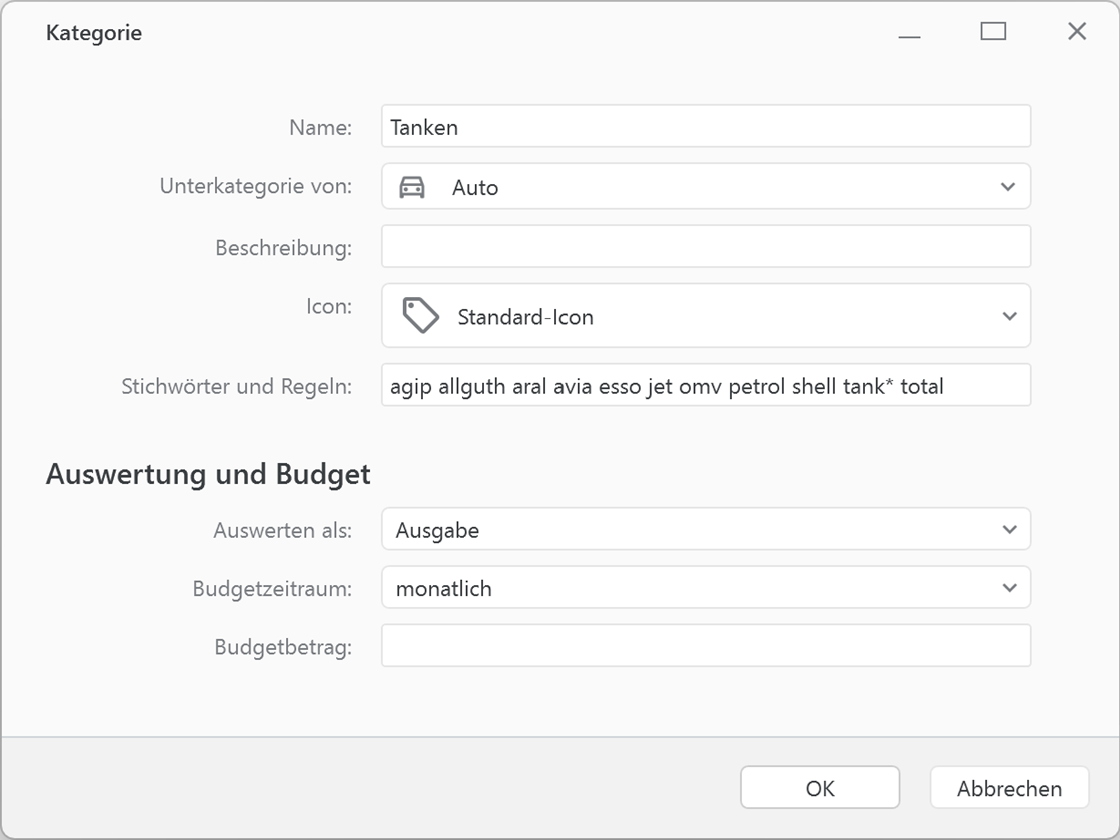This screenshot has width=1120, height=840.
Task: Minimize the Kategorie dialog window
Action: (909, 33)
